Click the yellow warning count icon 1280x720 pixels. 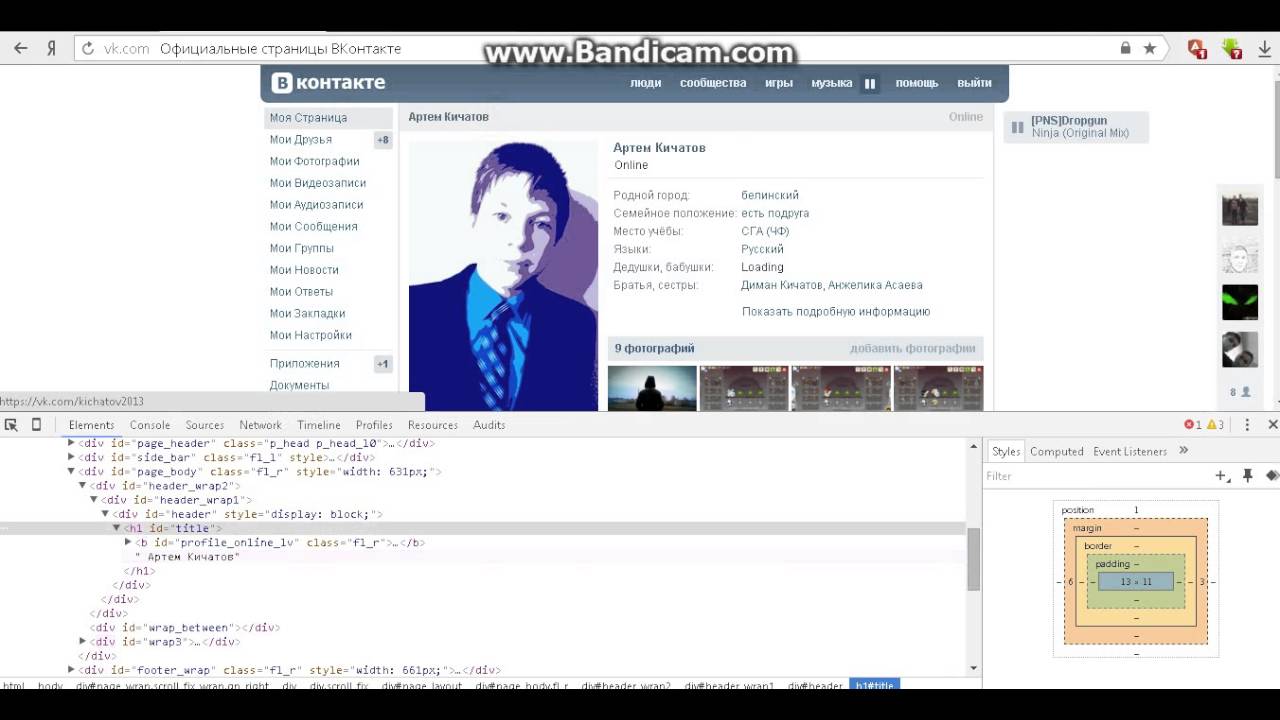click(1211, 425)
